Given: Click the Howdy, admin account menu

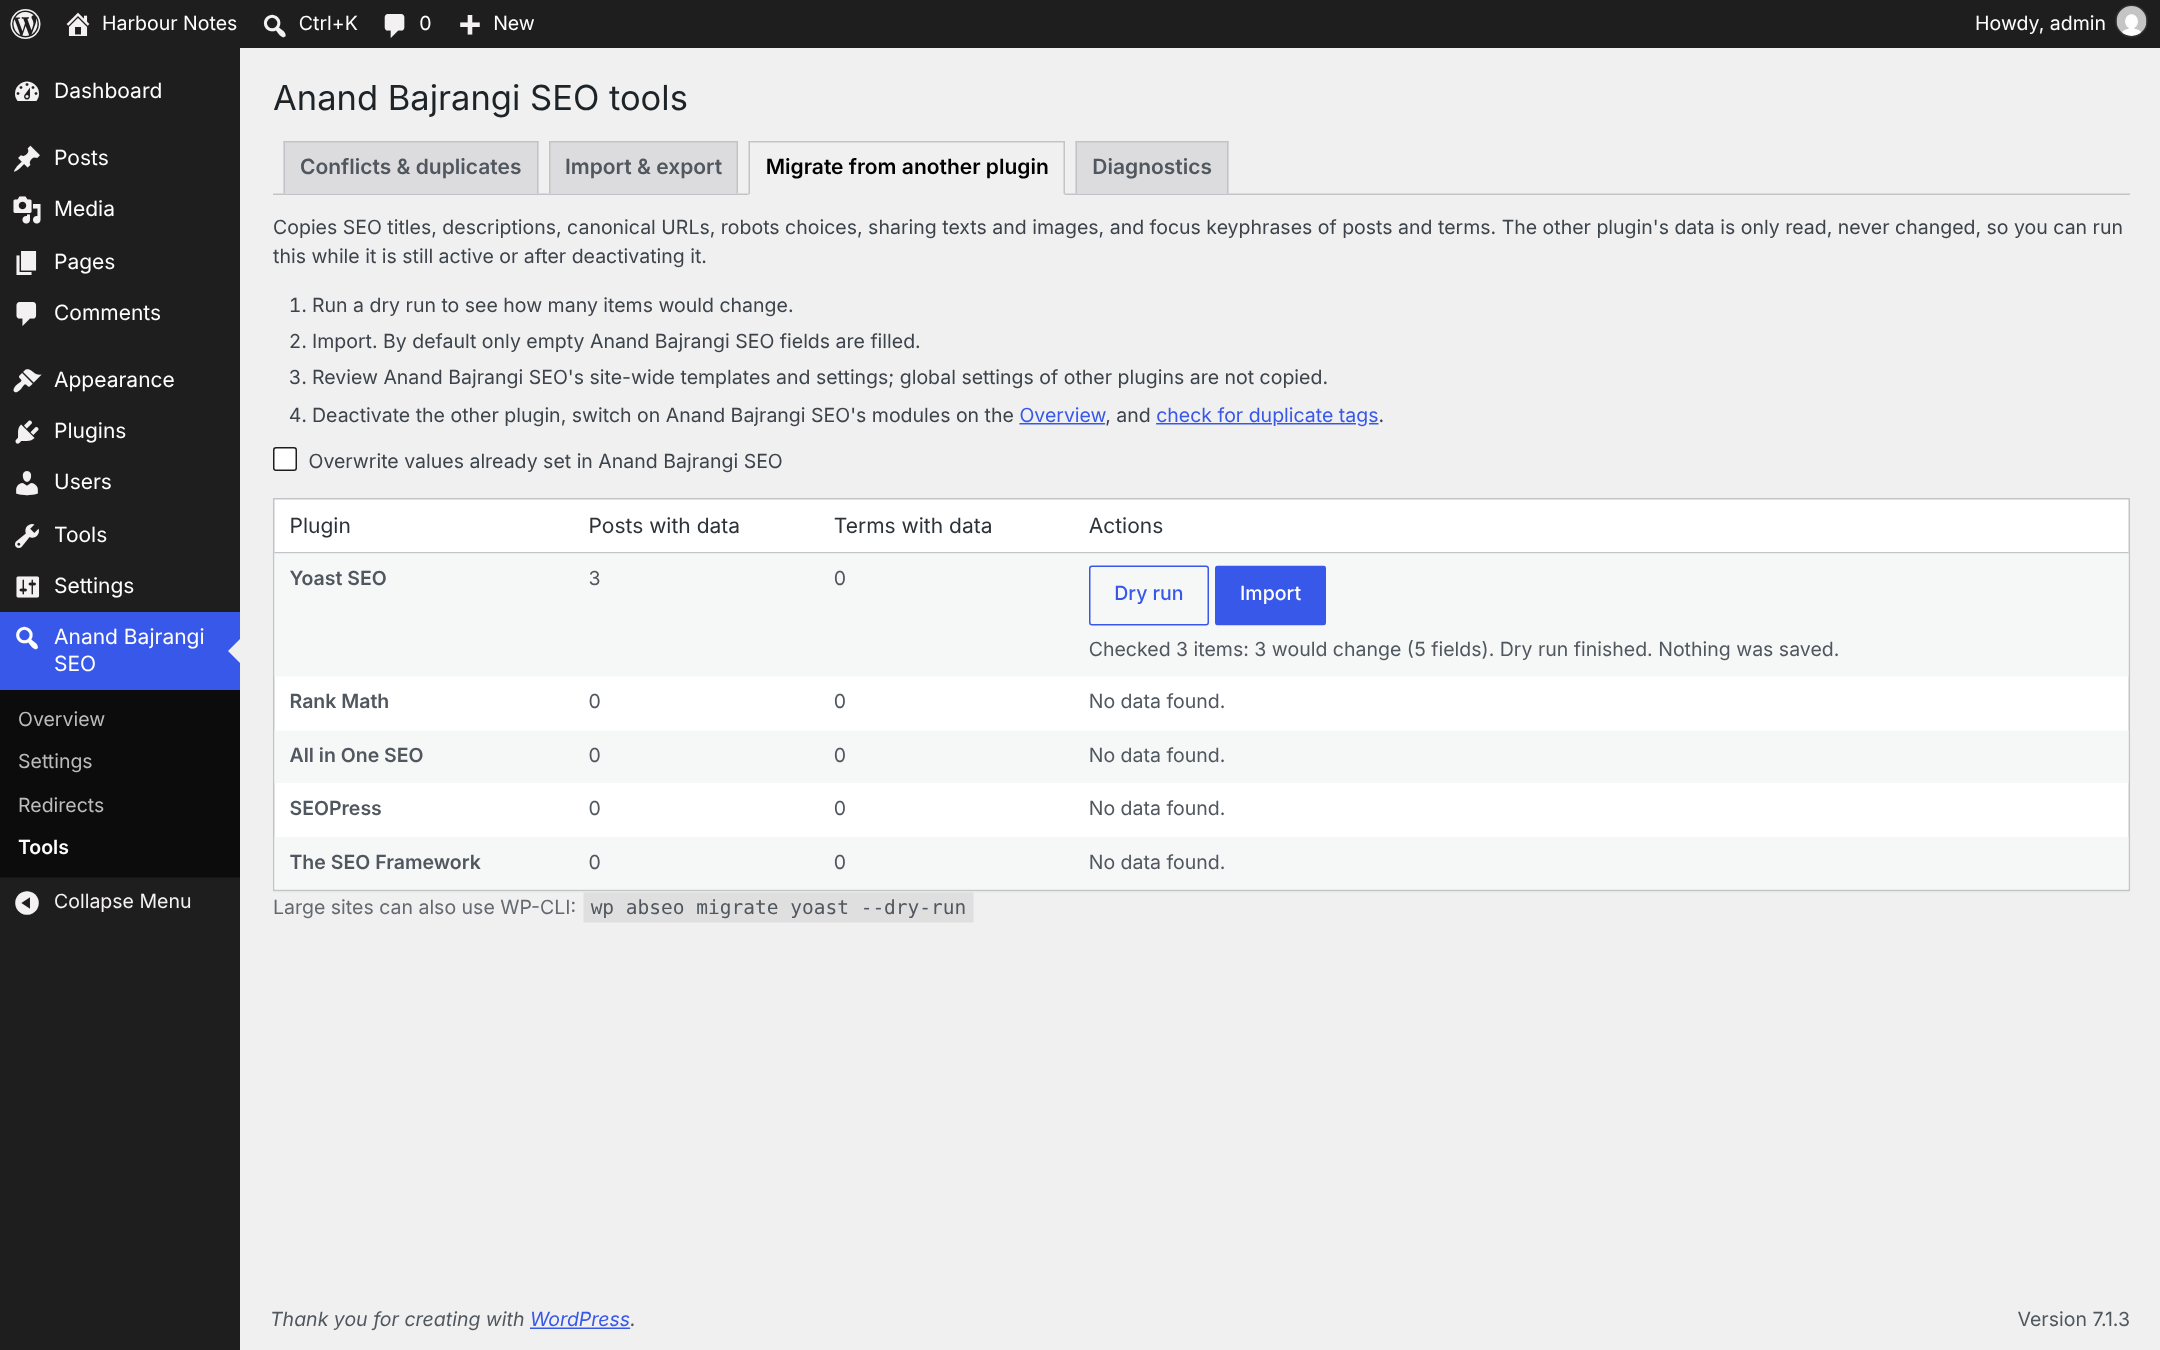Looking at the screenshot, I should (2059, 23).
